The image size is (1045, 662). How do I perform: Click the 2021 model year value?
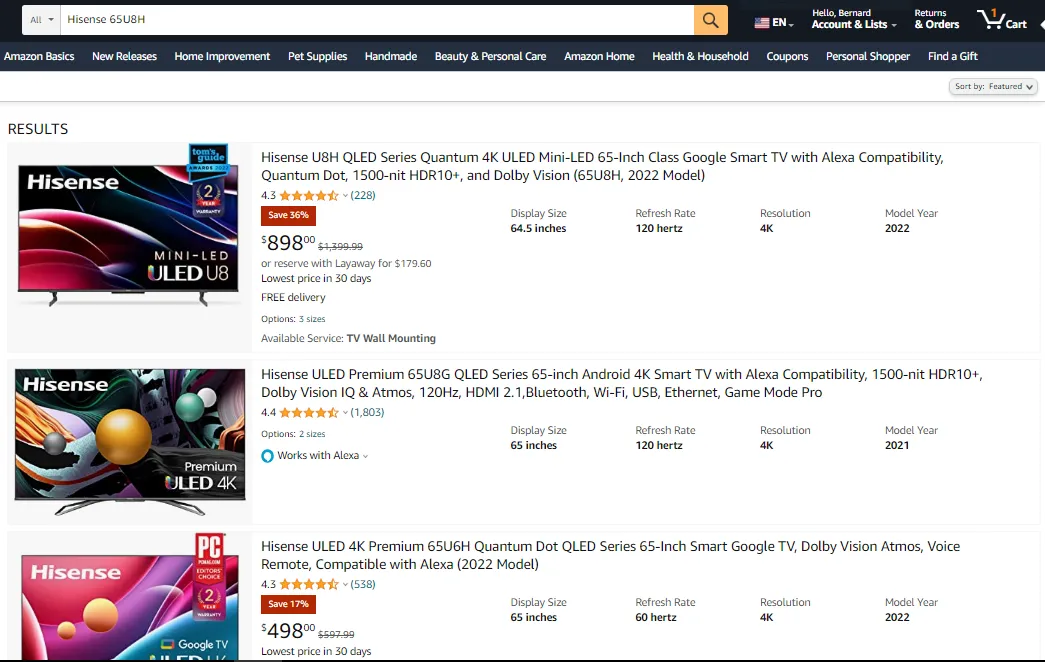tap(896, 446)
